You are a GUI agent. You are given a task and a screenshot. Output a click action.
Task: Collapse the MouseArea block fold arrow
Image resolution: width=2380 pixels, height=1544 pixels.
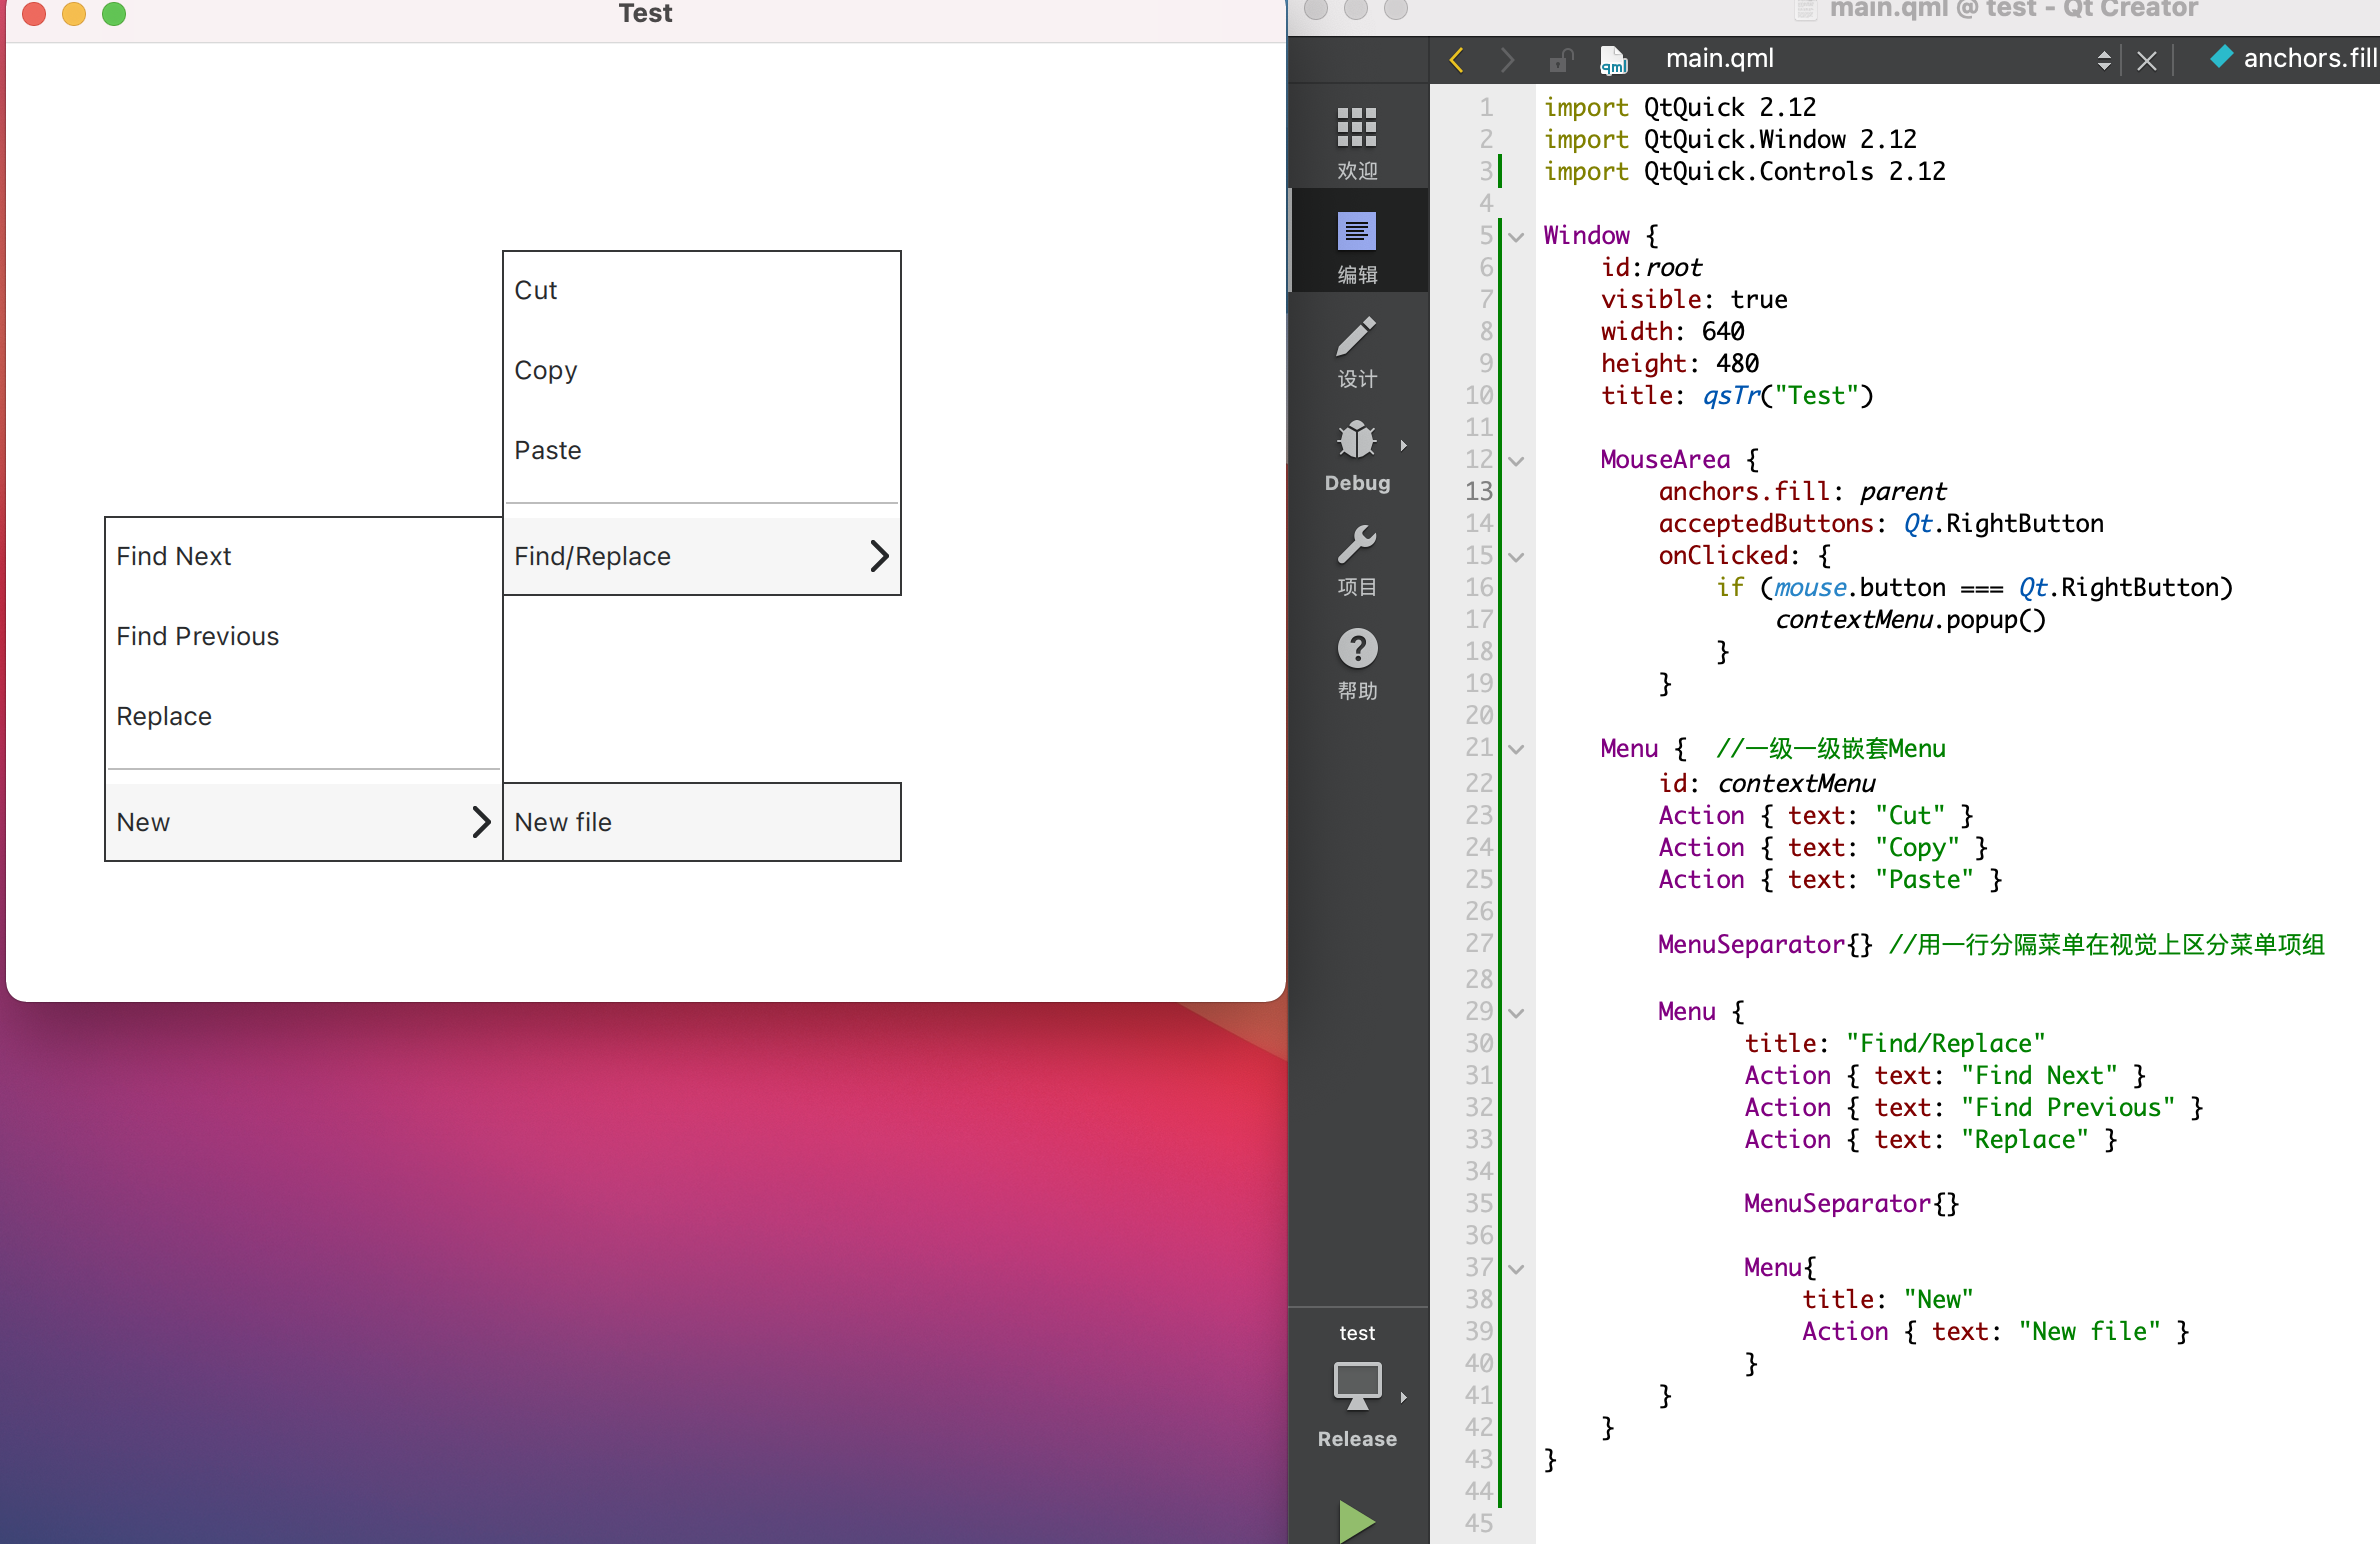[1516, 461]
